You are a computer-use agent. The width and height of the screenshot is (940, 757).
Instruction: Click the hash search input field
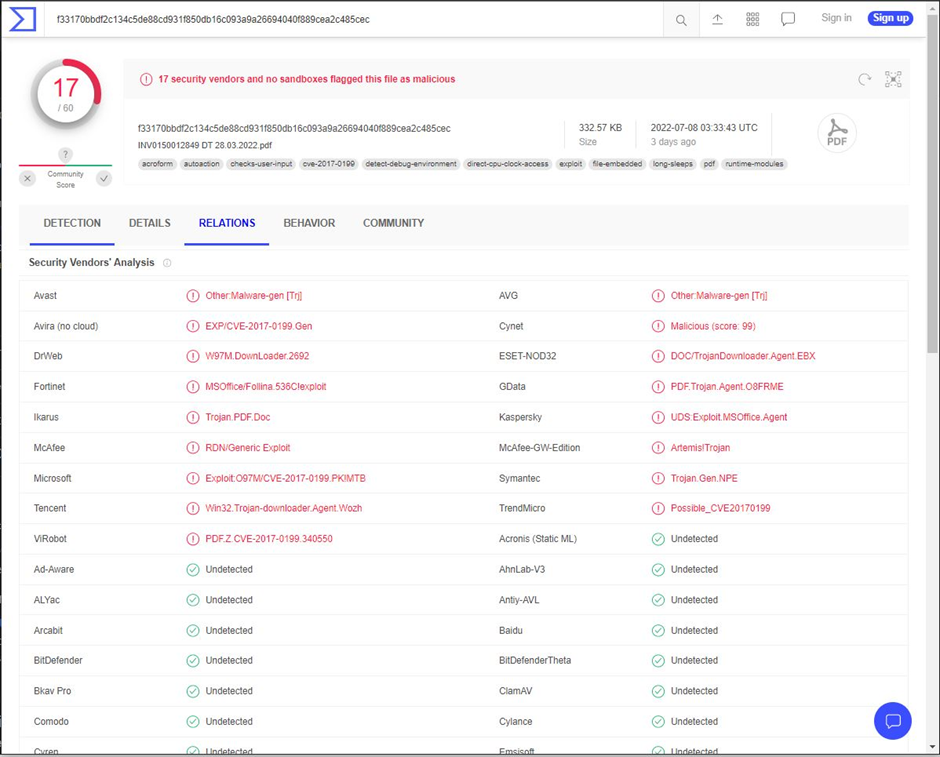pos(354,19)
